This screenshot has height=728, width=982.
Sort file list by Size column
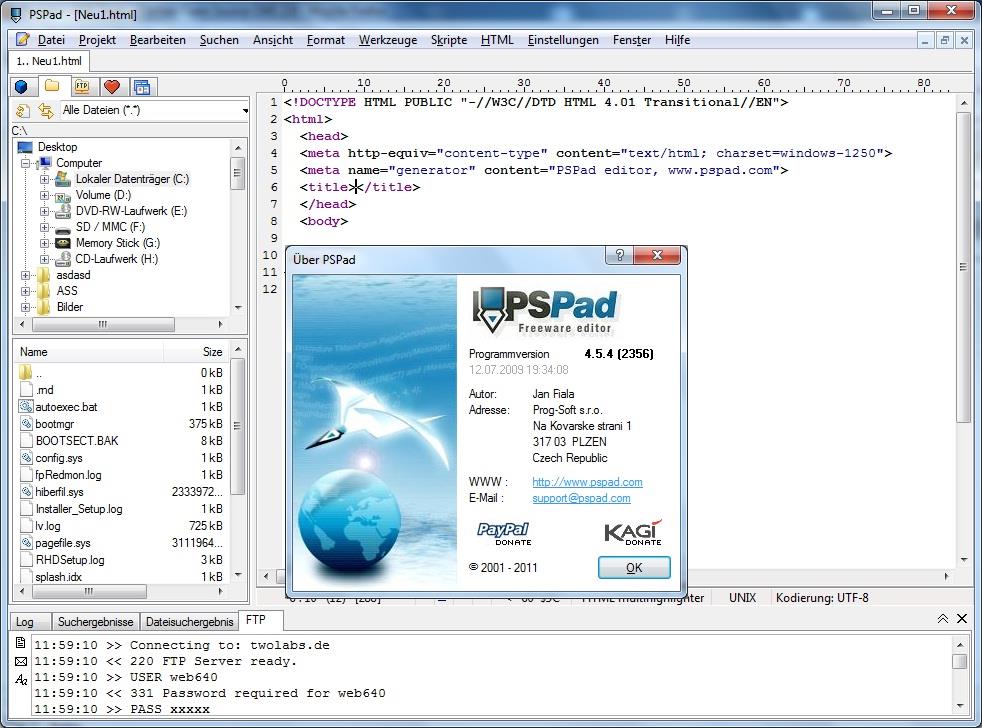click(197, 352)
